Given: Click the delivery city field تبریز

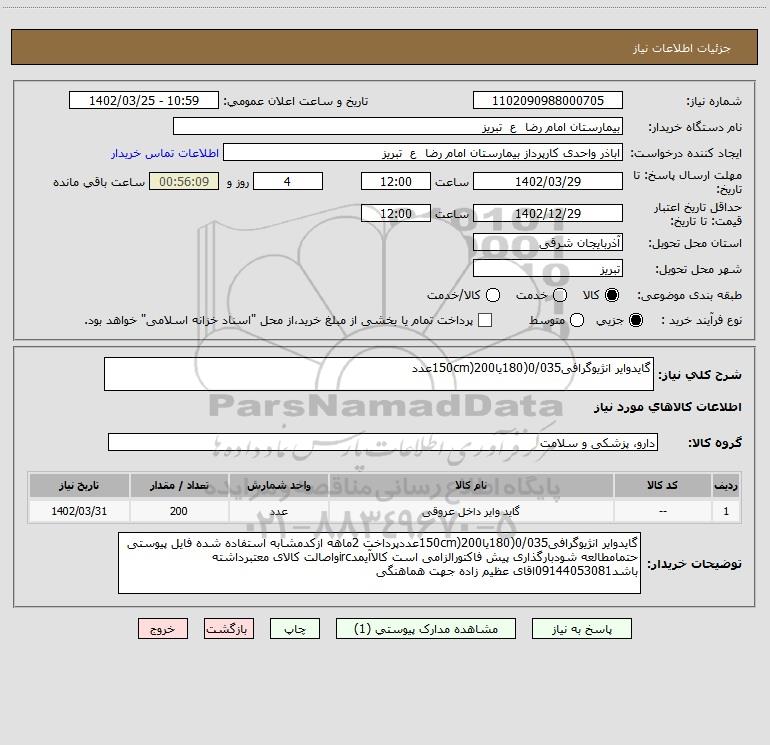Looking at the screenshot, I should (548, 268).
